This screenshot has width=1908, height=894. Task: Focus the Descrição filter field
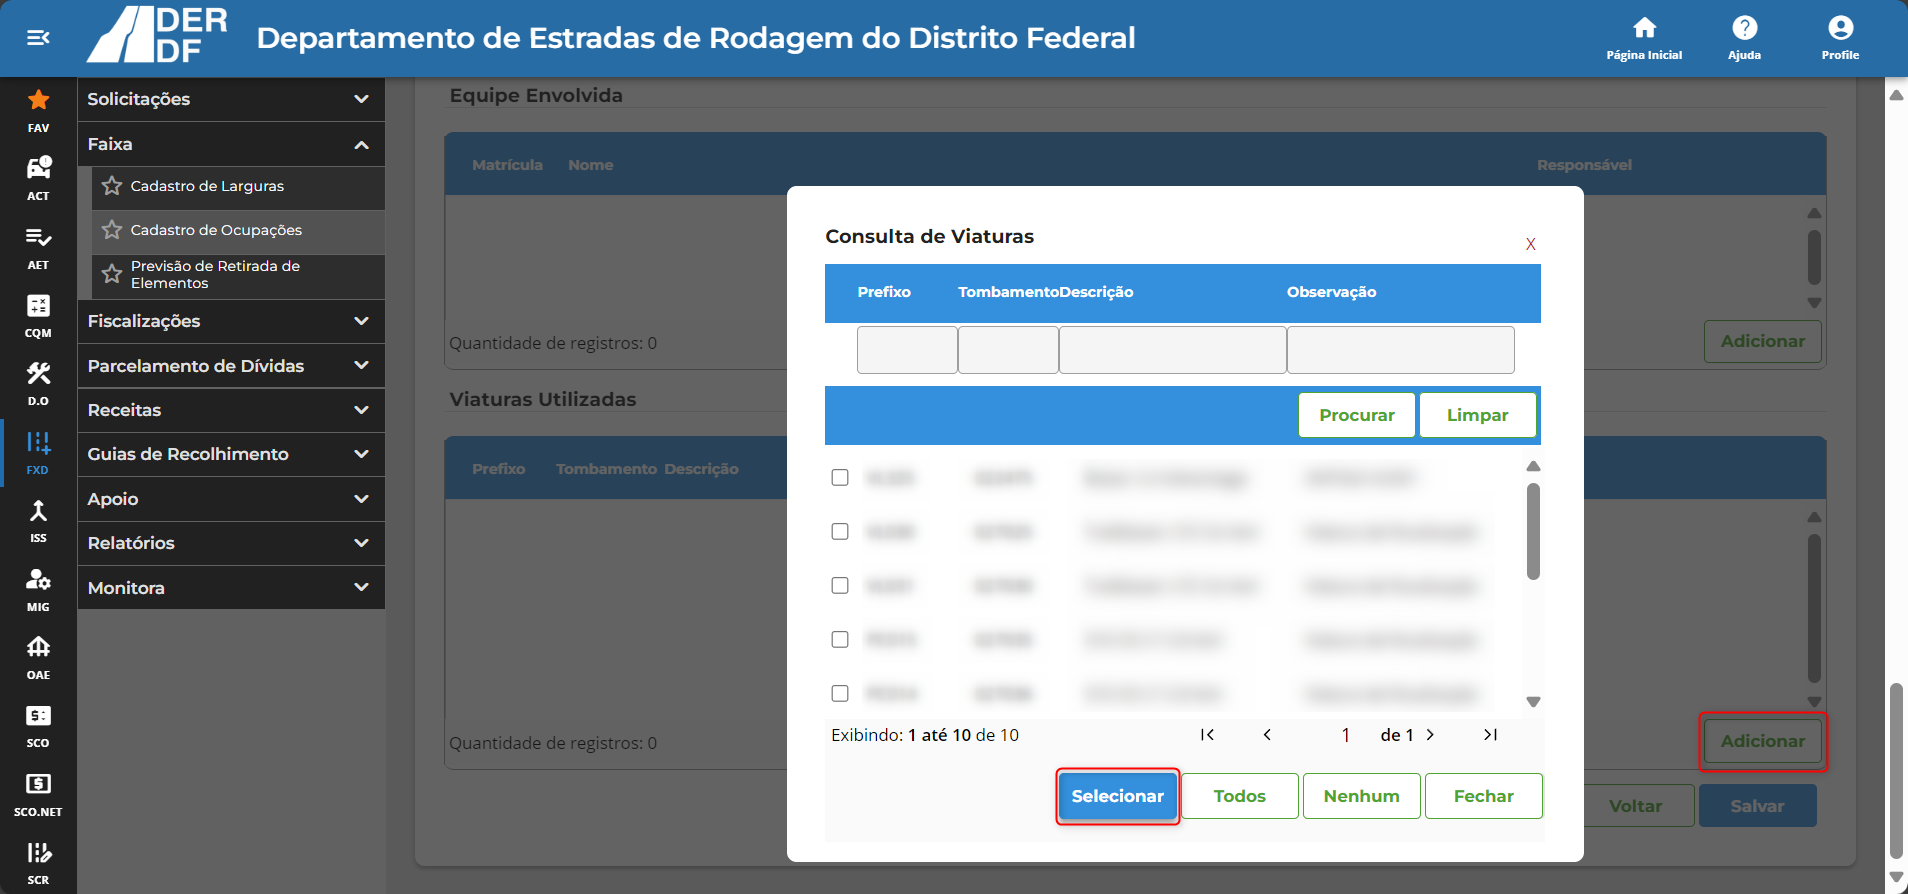click(x=1172, y=350)
